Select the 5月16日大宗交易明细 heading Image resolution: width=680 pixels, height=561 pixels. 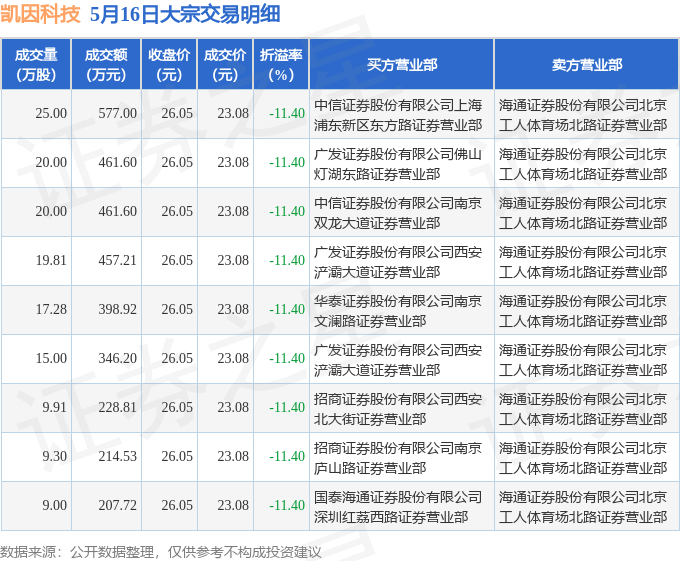point(185,14)
